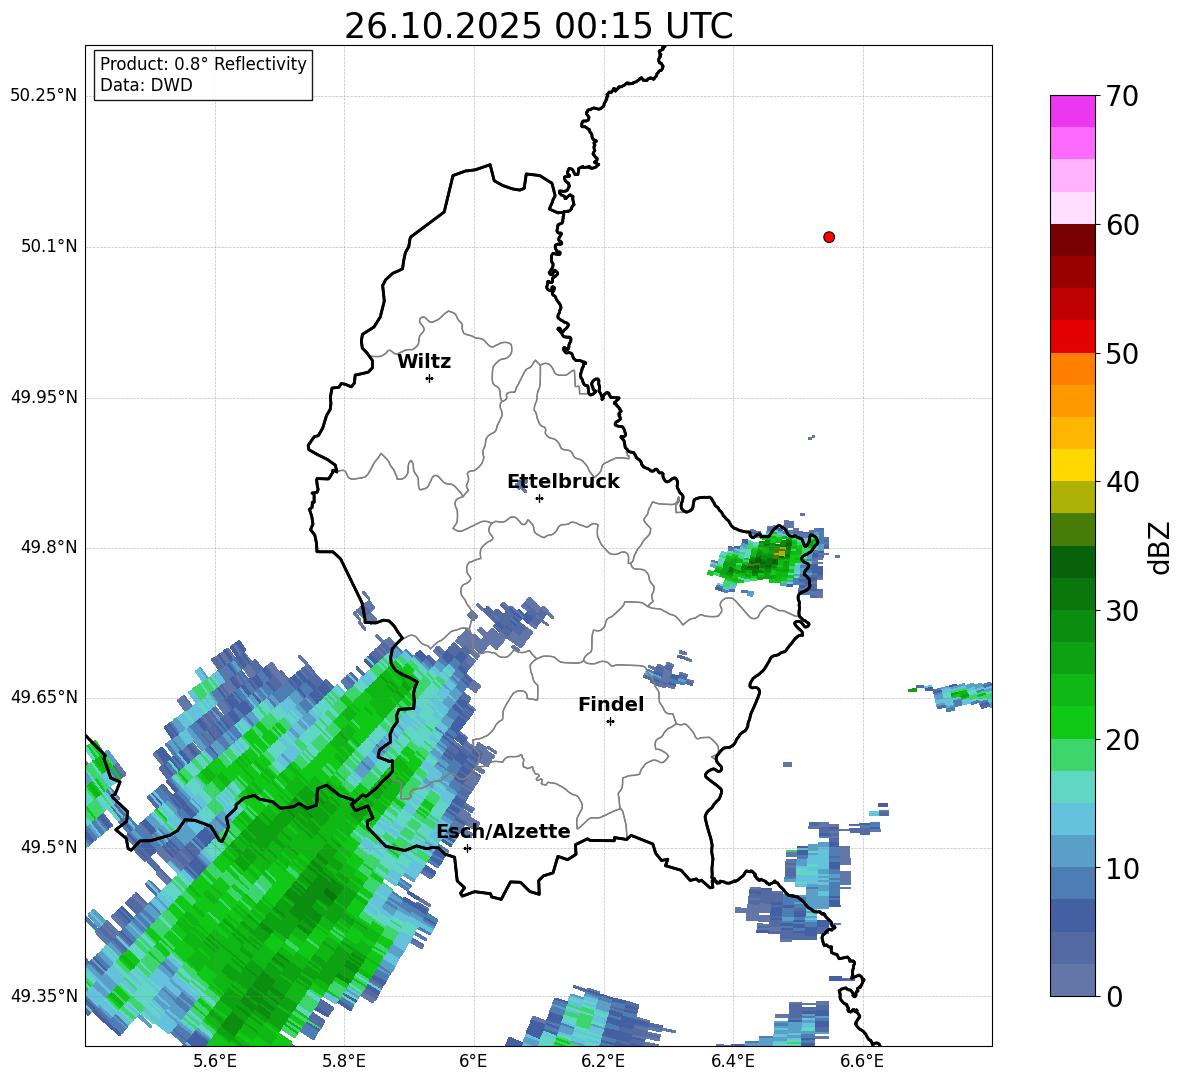Click the 26.10.2025 00:15 UTC title
This screenshot has width=1184, height=1081.
[538, 26]
